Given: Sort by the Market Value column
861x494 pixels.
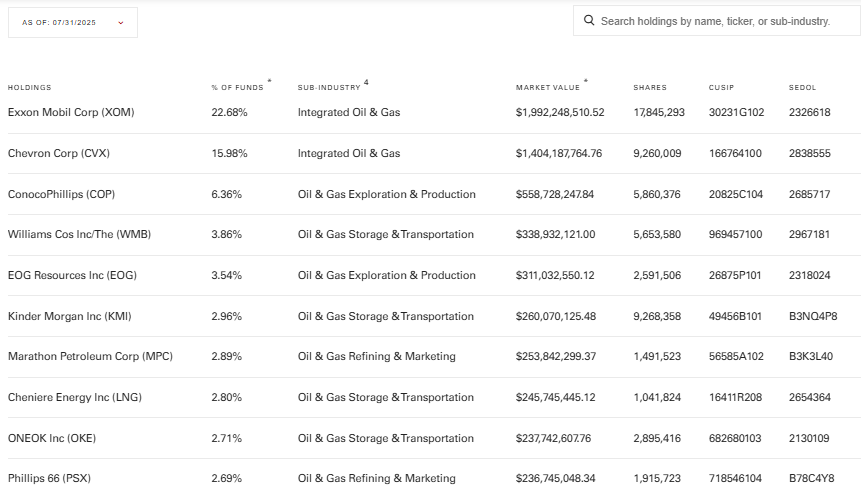Looking at the screenshot, I should (547, 88).
